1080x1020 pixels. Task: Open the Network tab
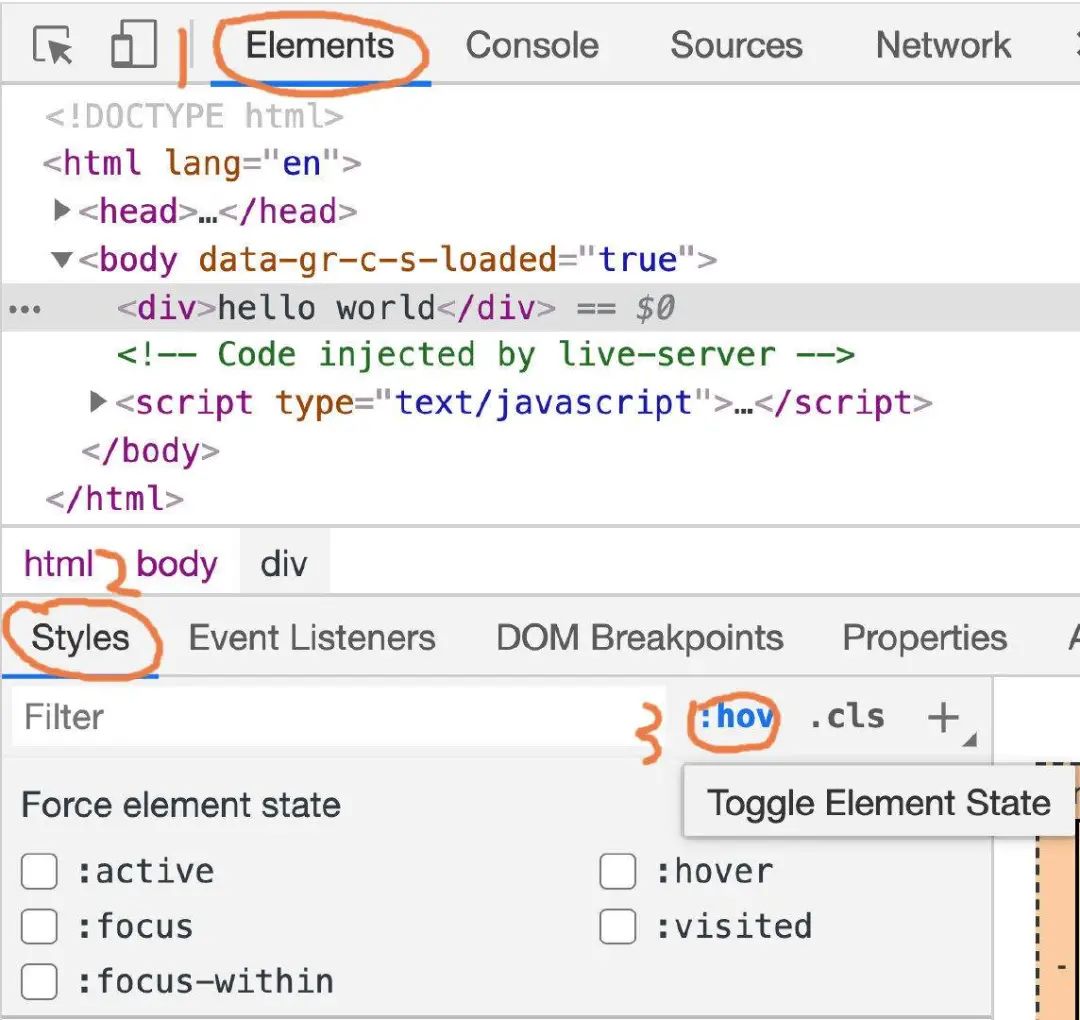point(943,45)
